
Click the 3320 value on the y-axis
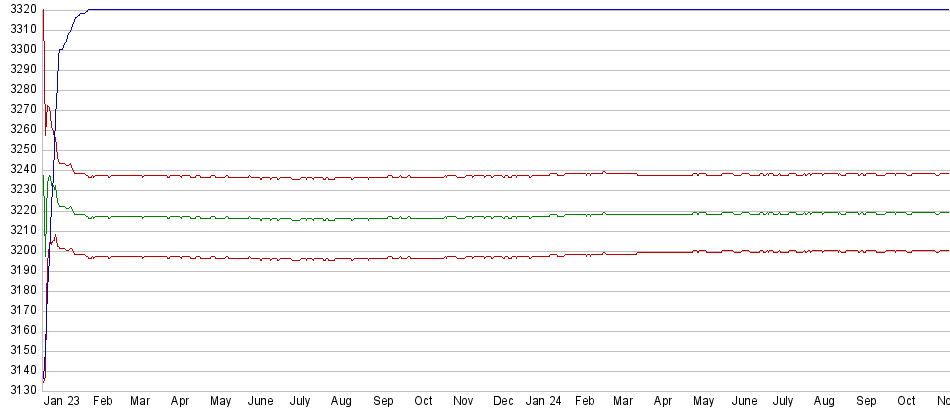[x=24, y=10]
